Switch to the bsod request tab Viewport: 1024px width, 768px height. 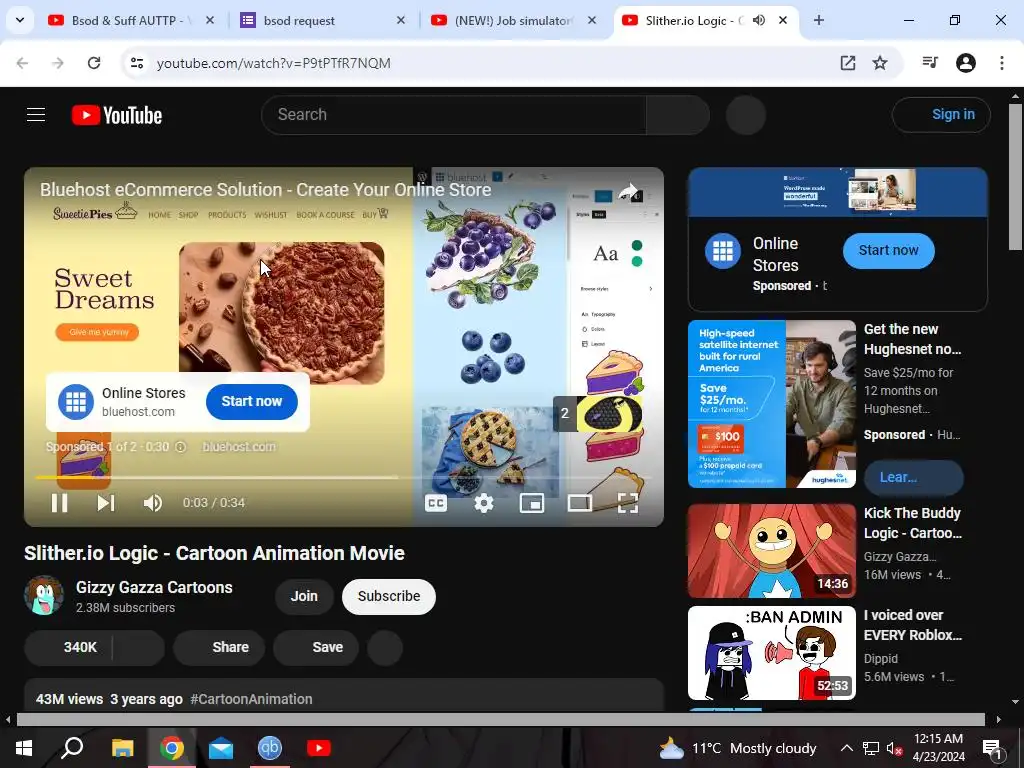pos(321,20)
